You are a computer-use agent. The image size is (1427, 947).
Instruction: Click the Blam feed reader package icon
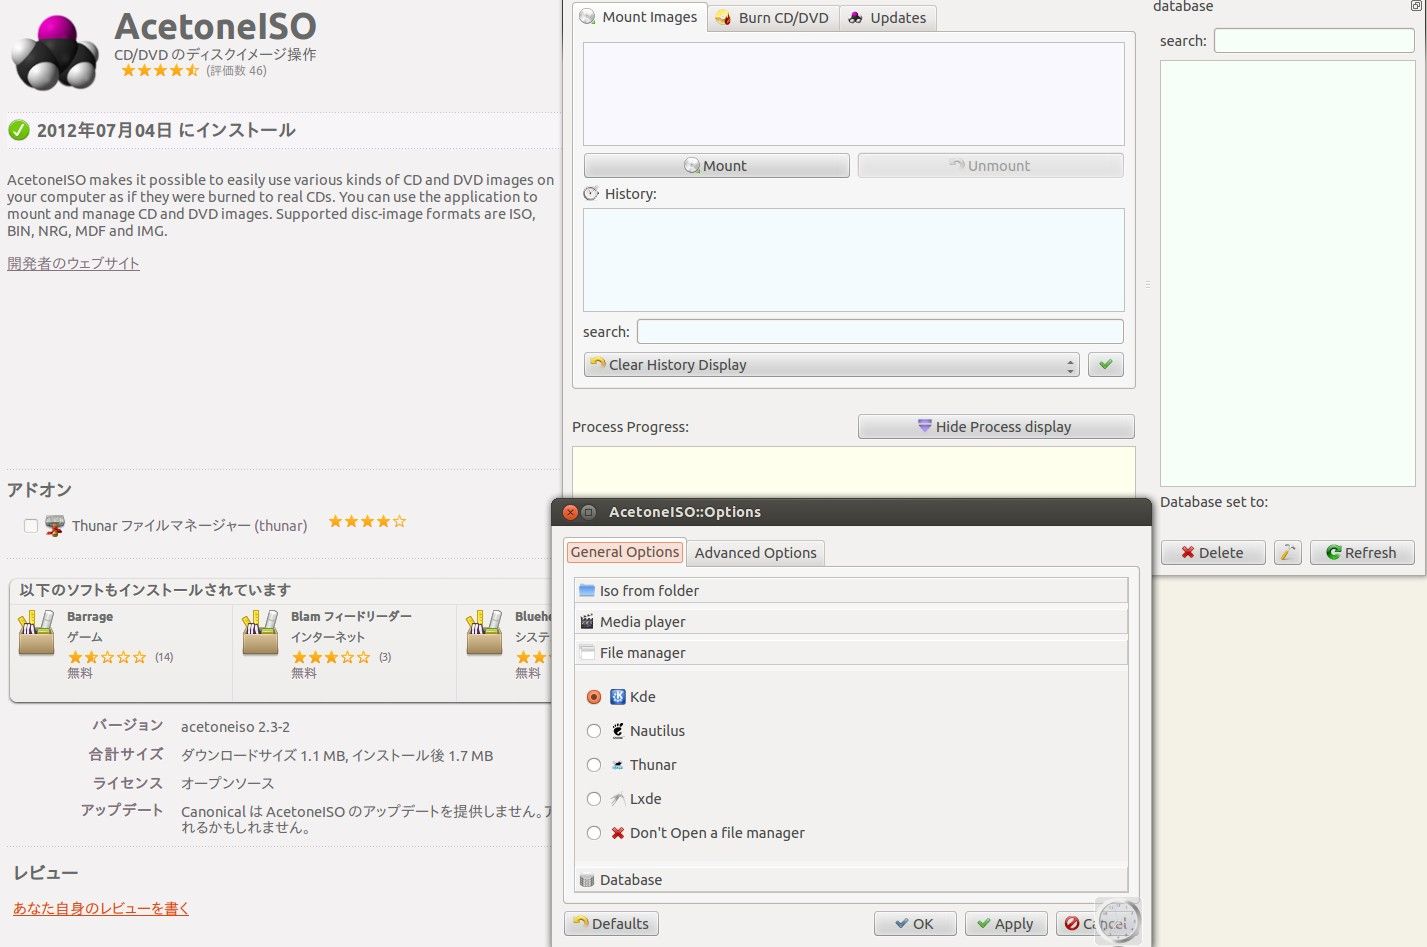(260, 633)
